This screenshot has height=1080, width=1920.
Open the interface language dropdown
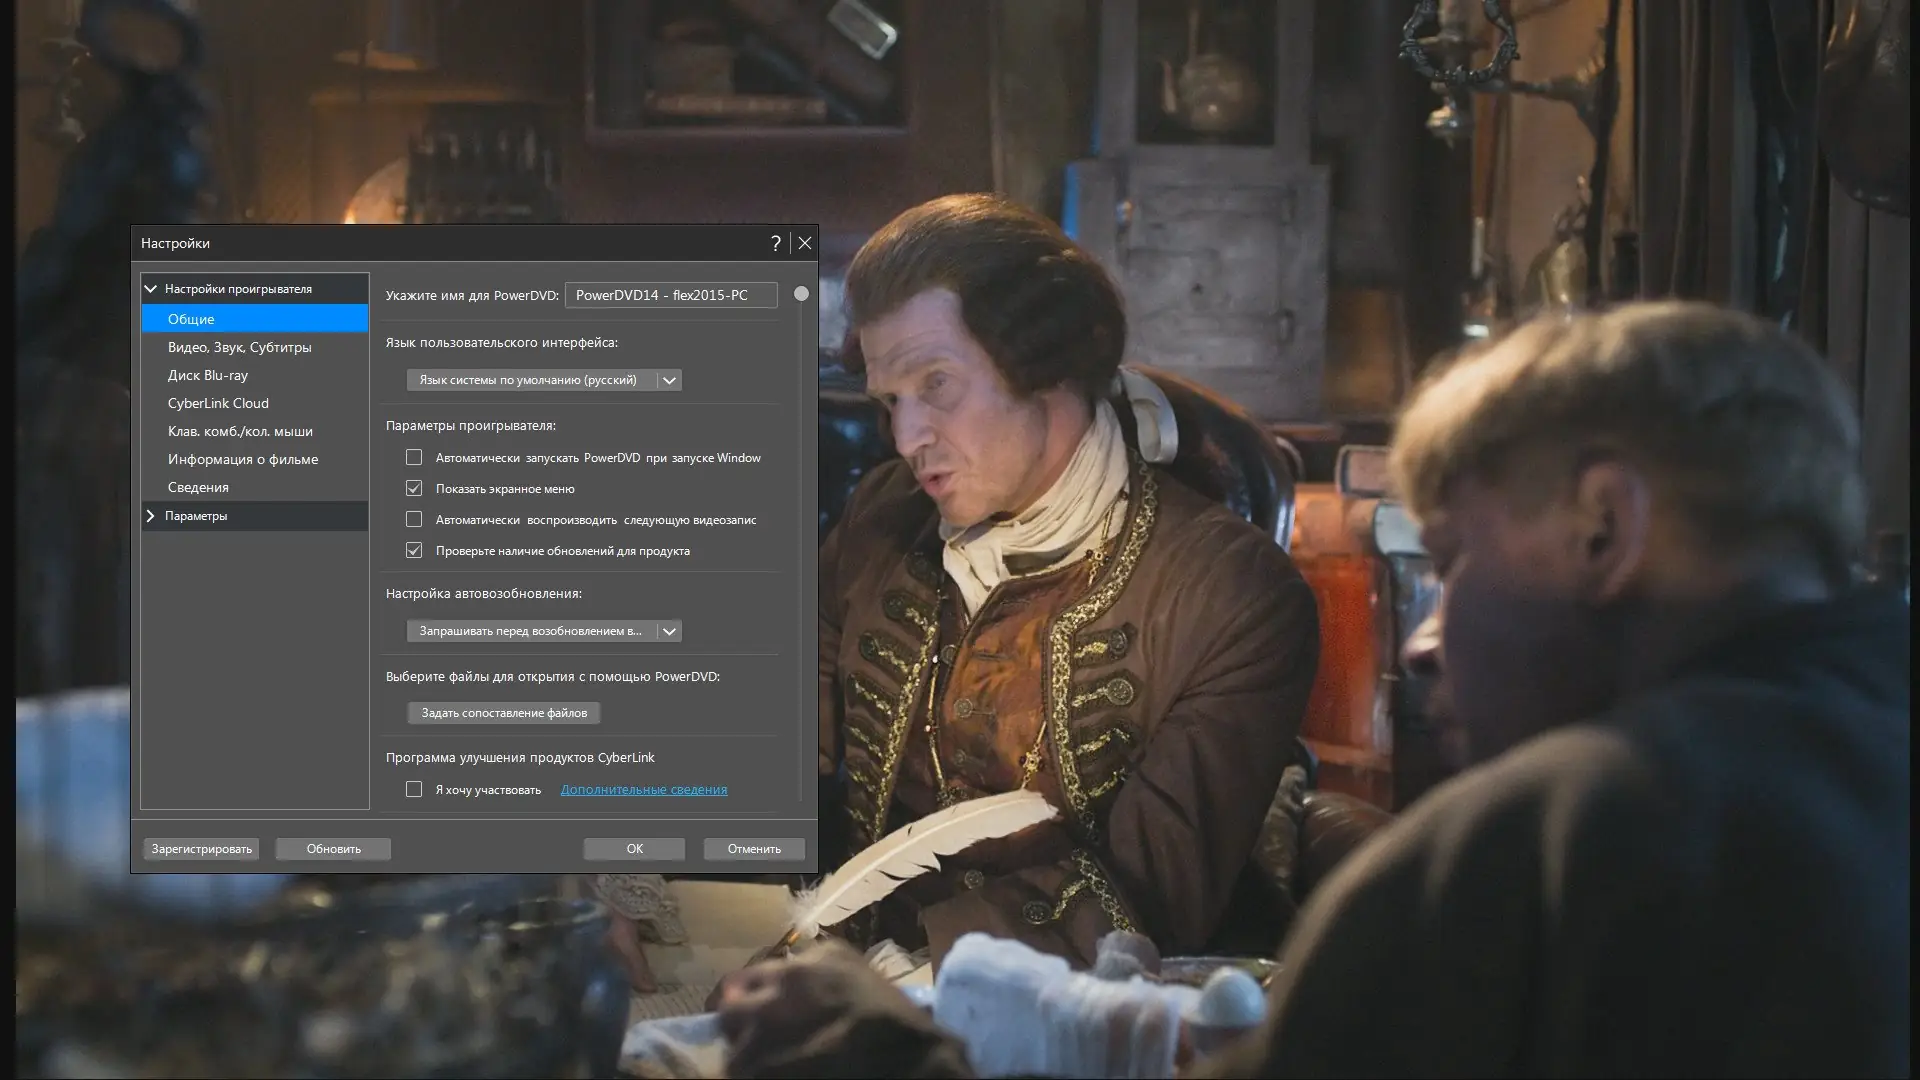click(x=669, y=380)
